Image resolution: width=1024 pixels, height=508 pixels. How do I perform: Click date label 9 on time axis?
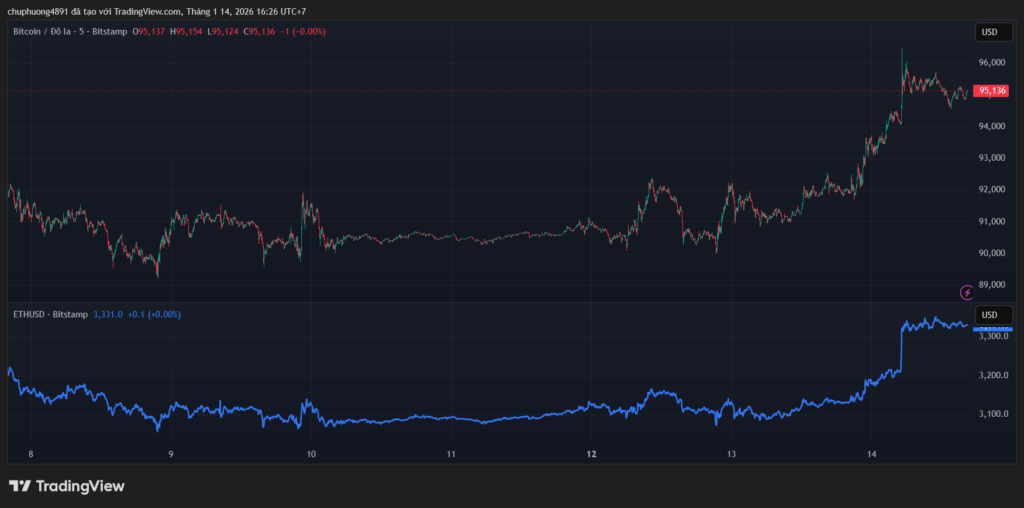(x=171, y=454)
